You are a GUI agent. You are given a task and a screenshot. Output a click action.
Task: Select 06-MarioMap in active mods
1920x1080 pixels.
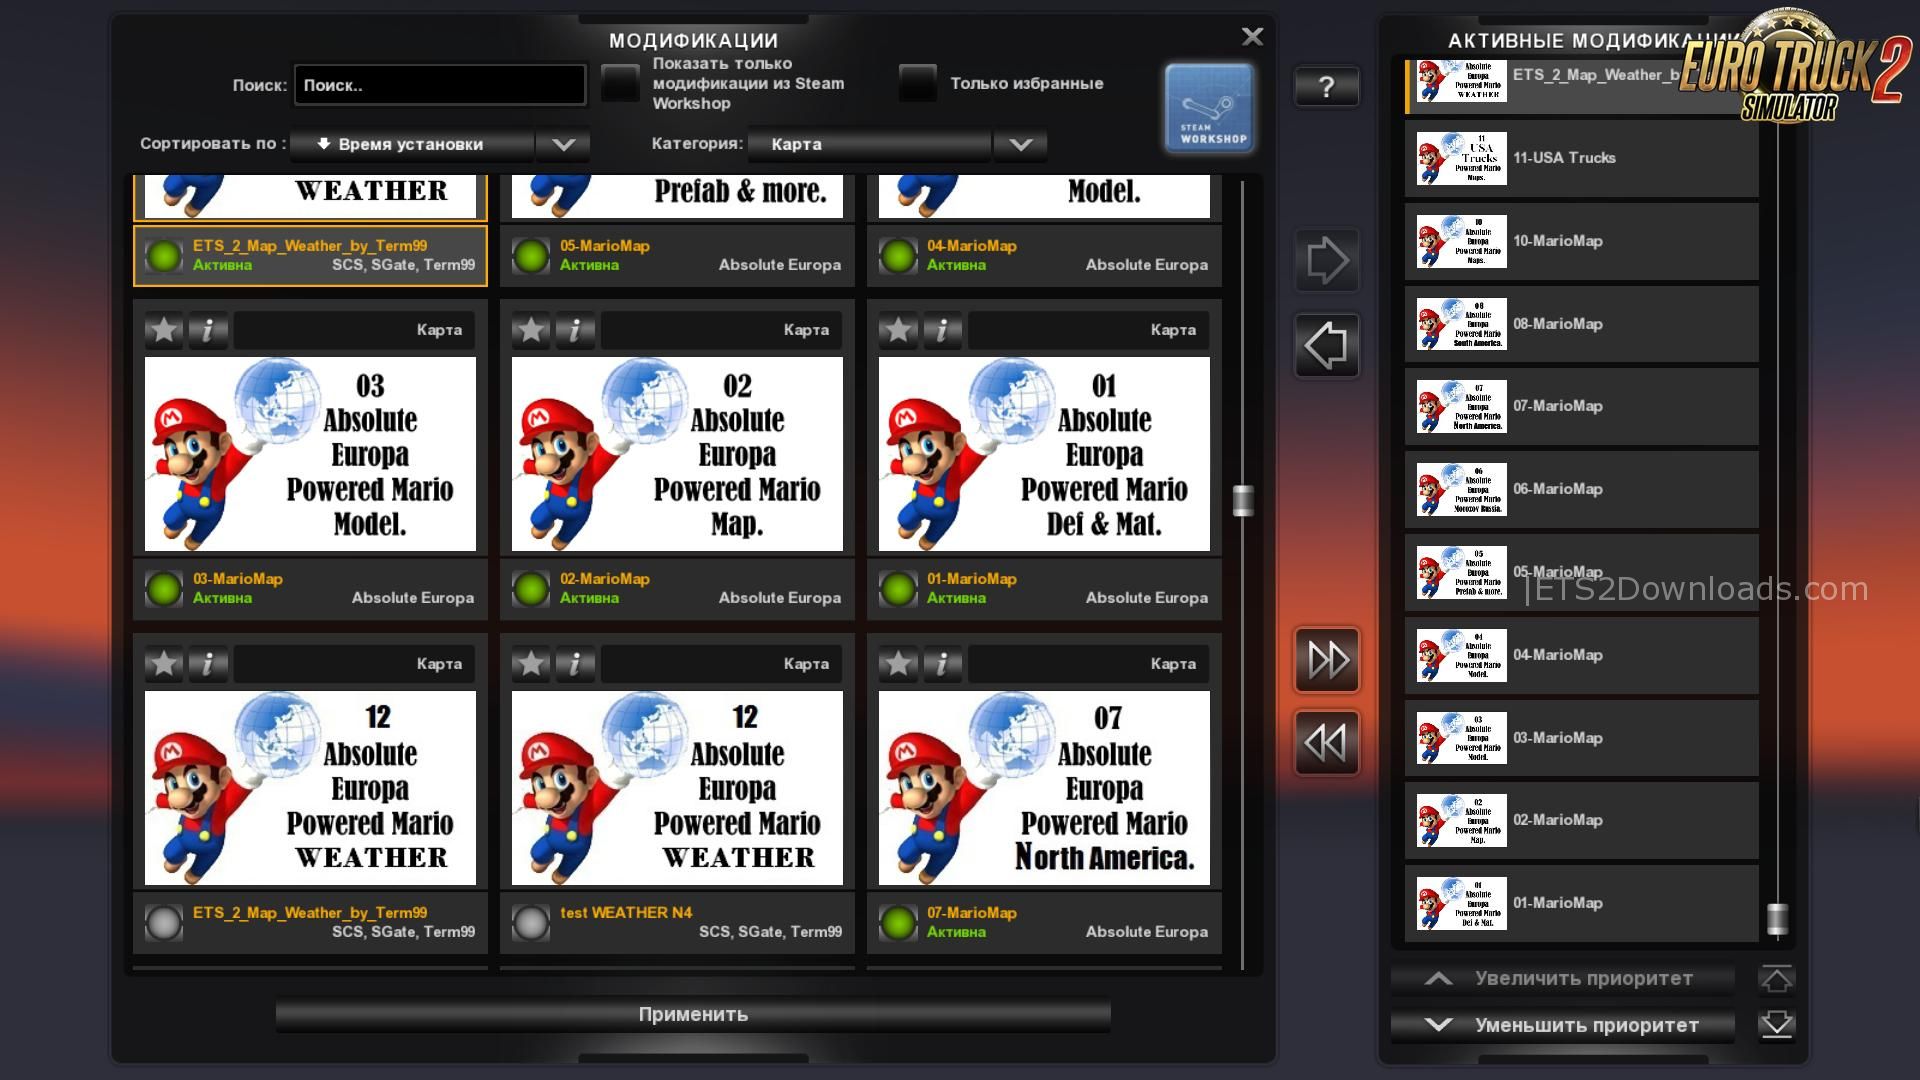[1582, 489]
